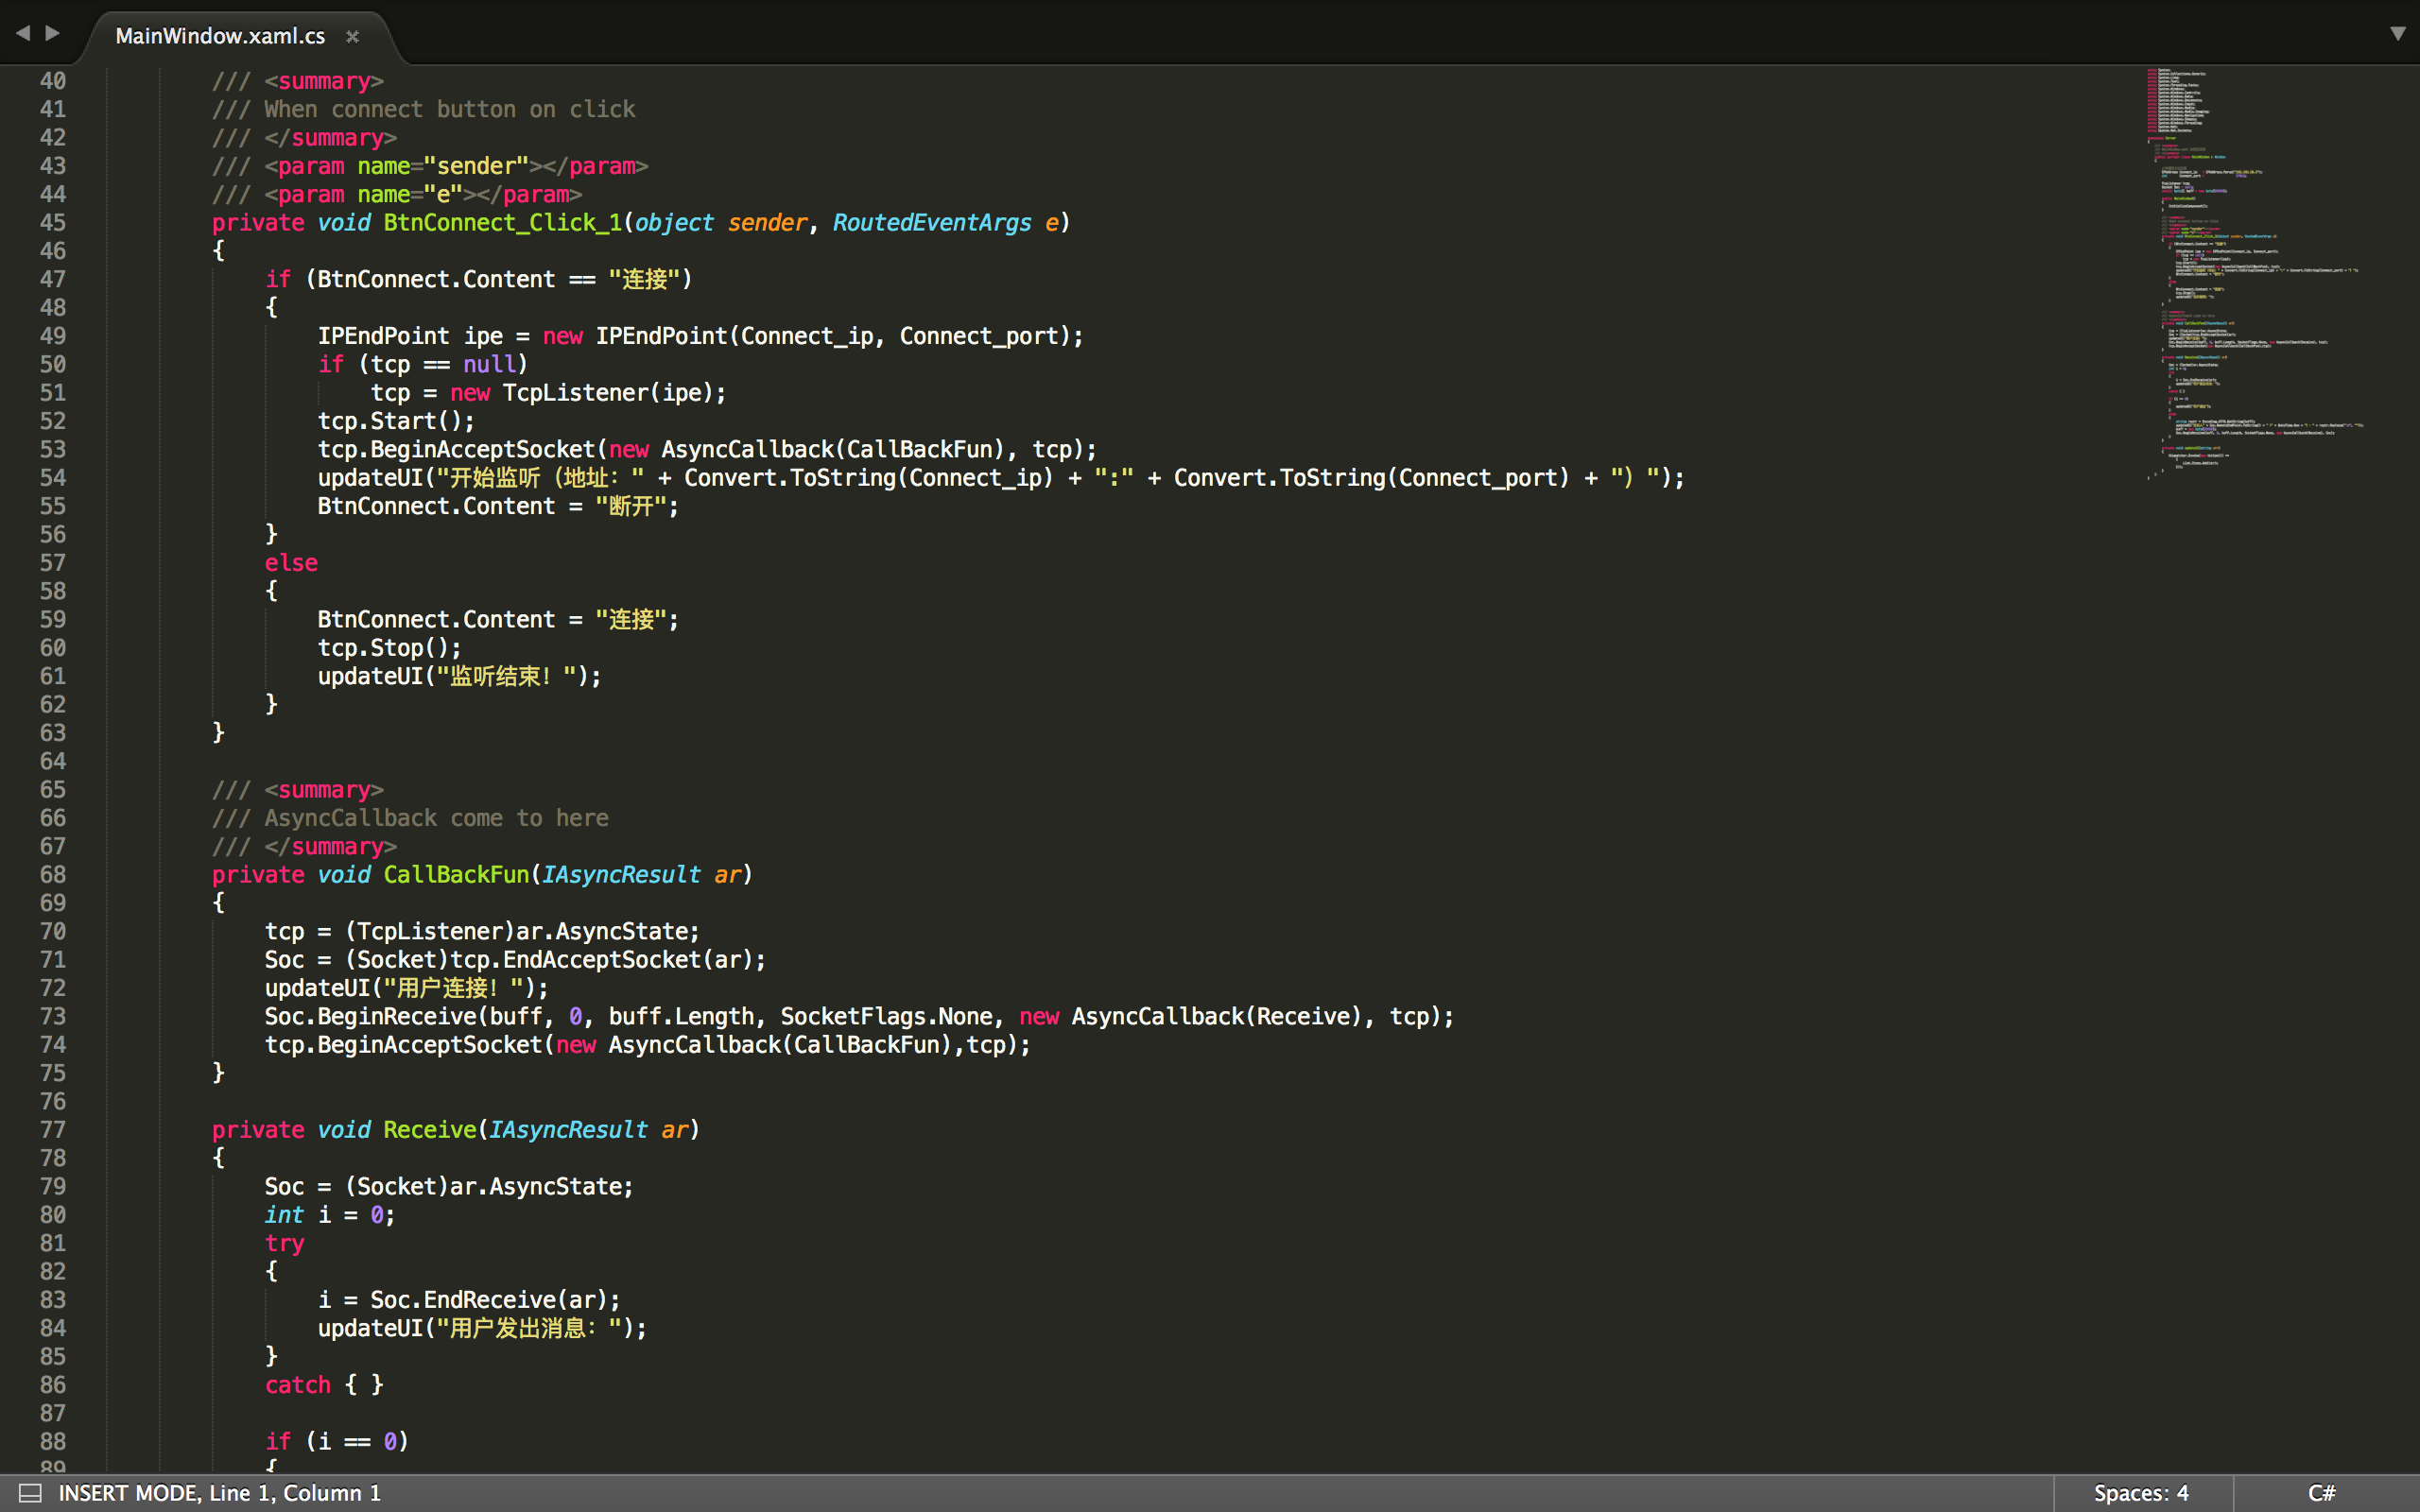2420x1512 pixels.
Task: Click the tcp.Start(); statement
Action: 396,421
